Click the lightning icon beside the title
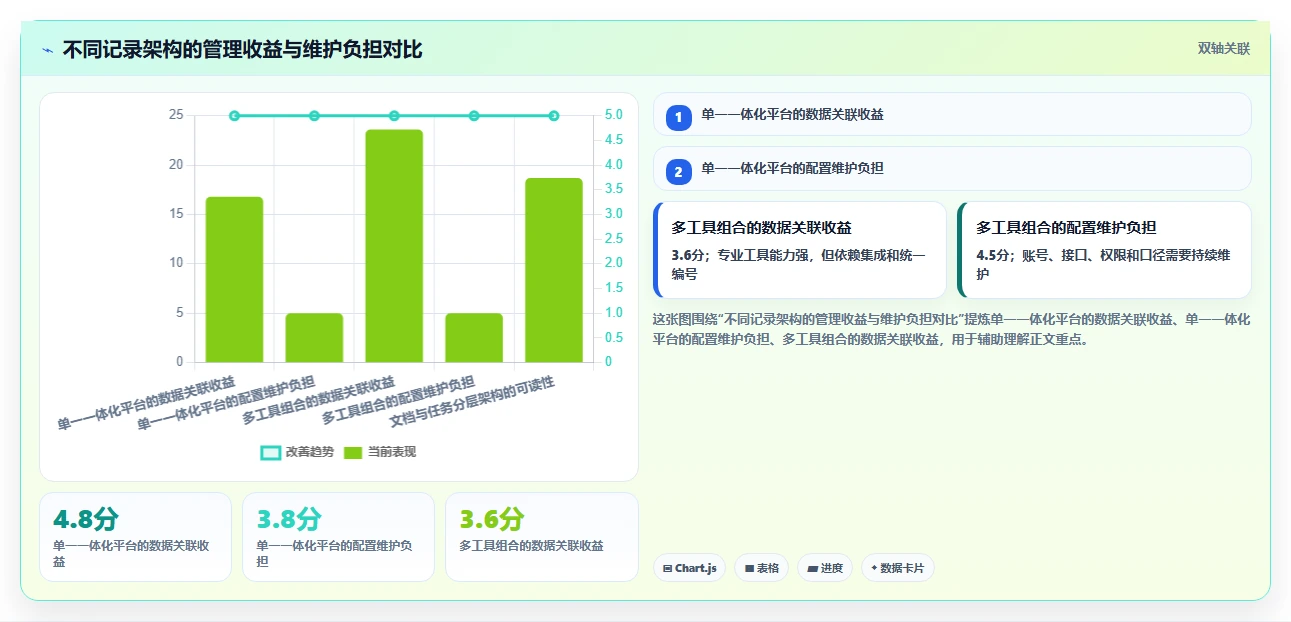 pos(47,49)
